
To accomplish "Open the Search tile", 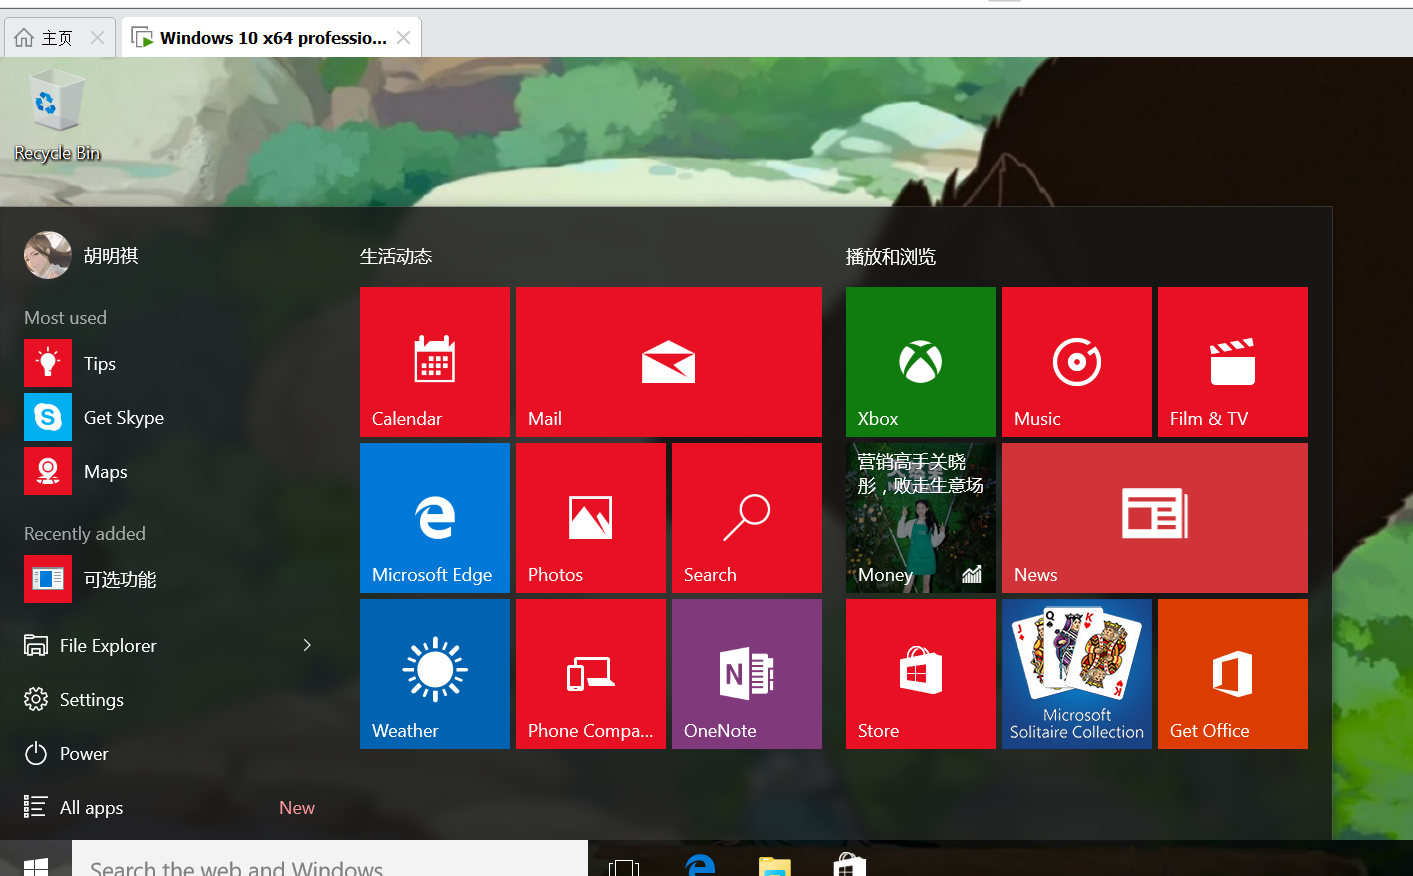I will pos(747,518).
